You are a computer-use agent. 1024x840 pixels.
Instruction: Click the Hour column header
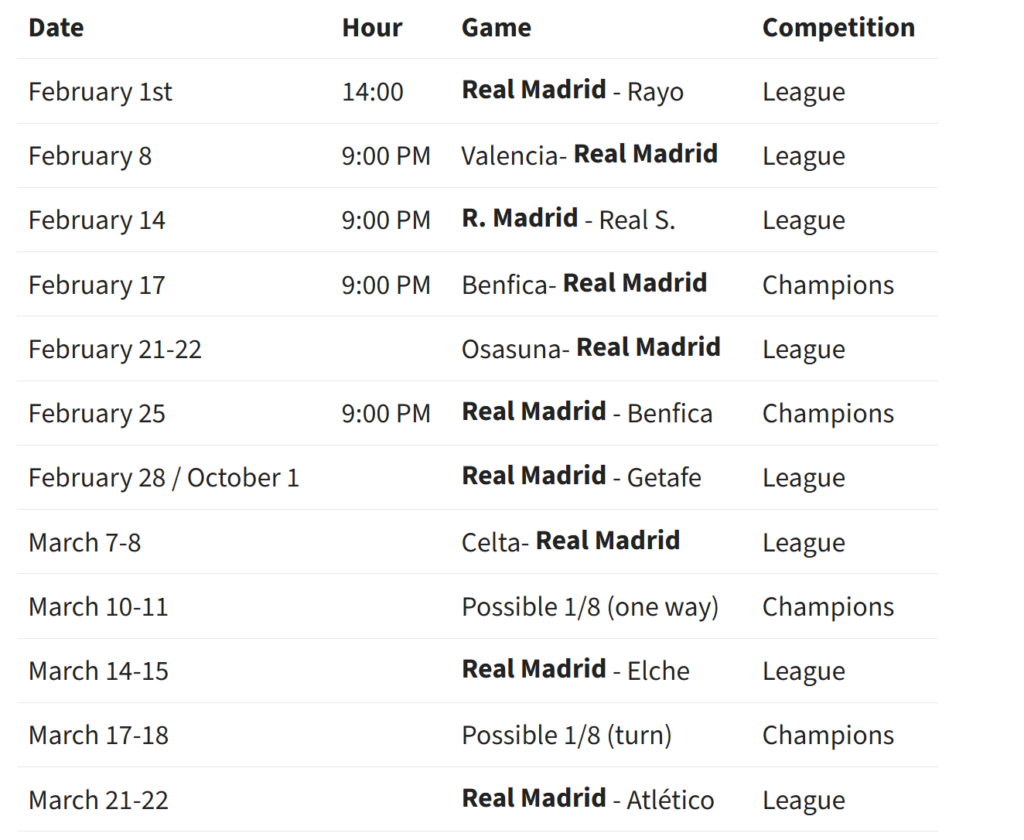click(x=372, y=28)
